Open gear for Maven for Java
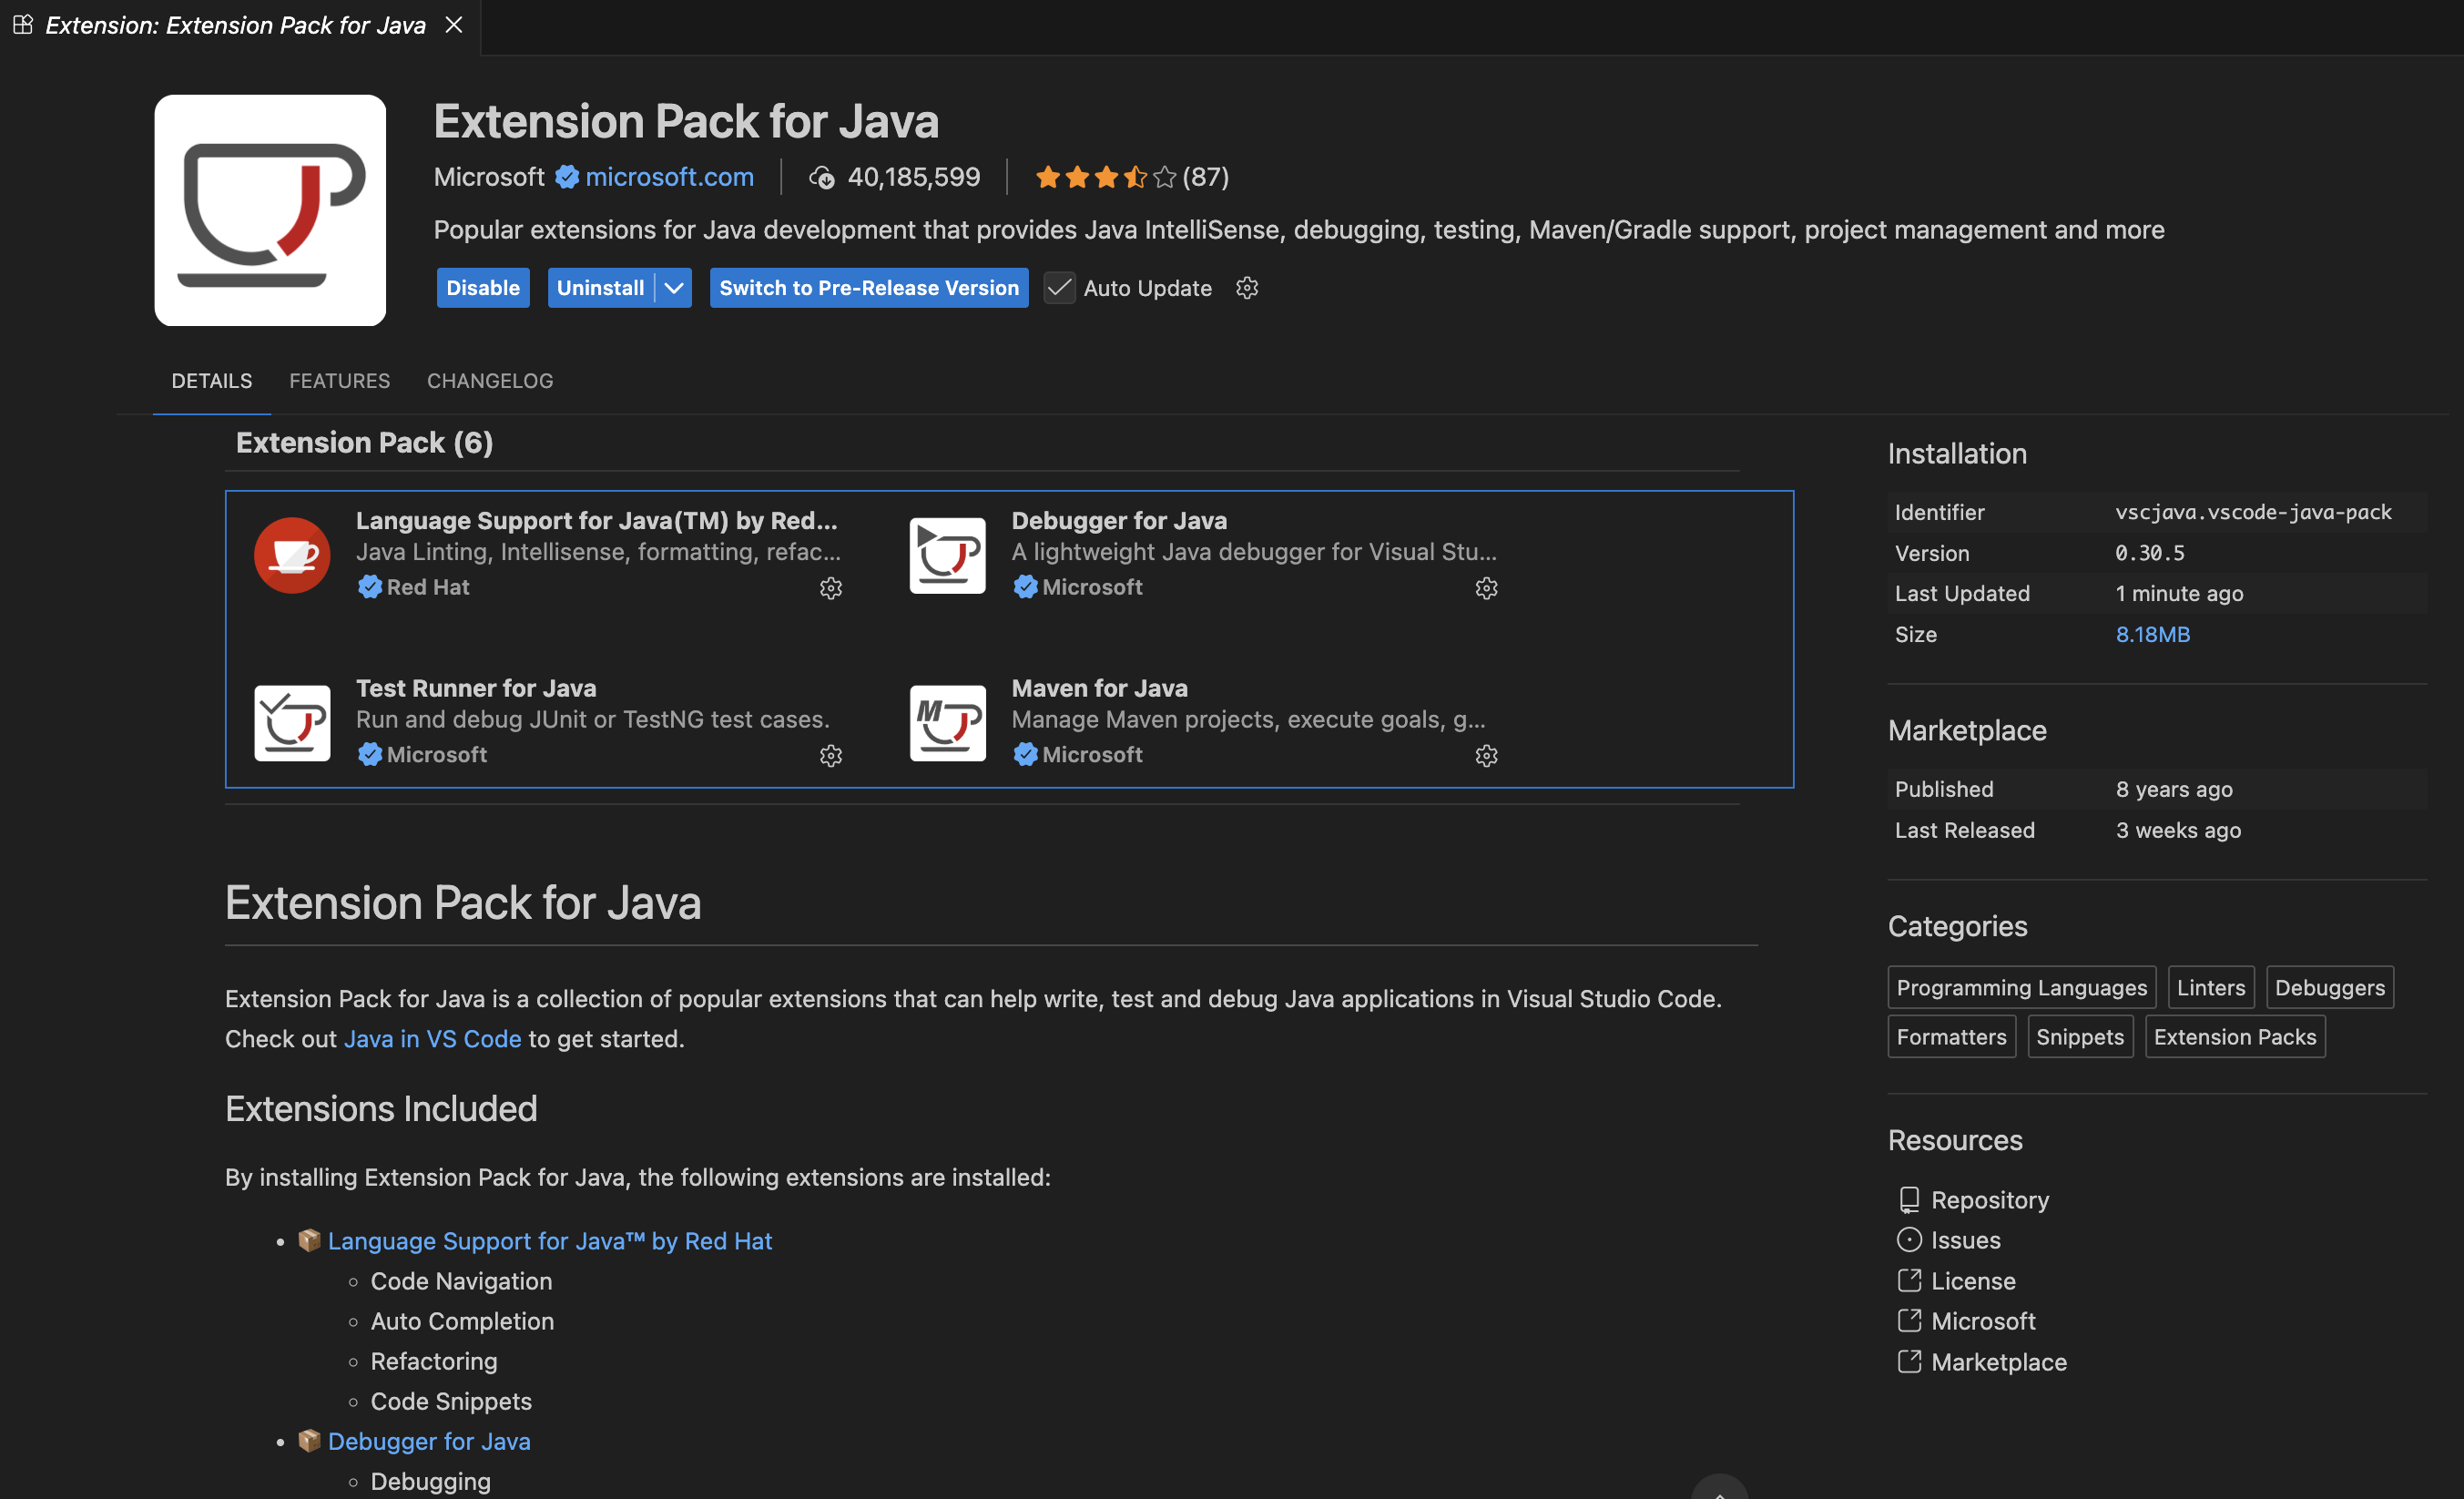Image resolution: width=2464 pixels, height=1499 pixels. (1486, 756)
